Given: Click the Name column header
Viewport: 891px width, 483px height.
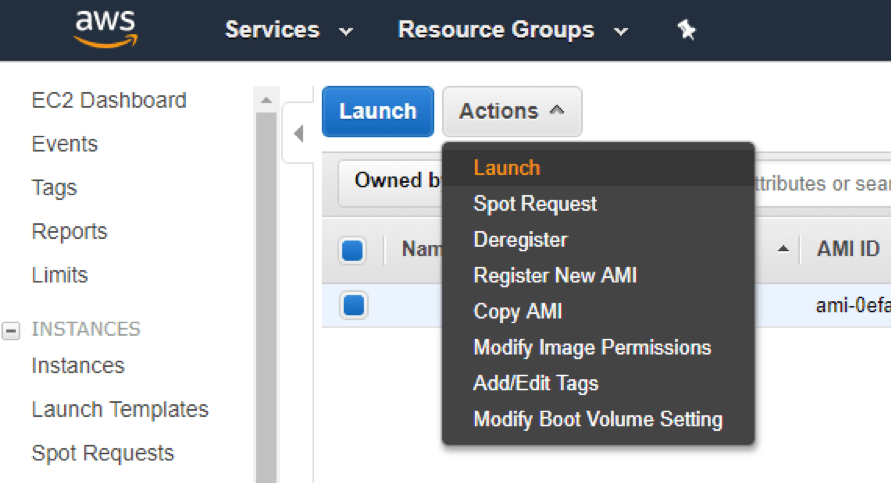Looking at the screenshot, I should point(421,248).
